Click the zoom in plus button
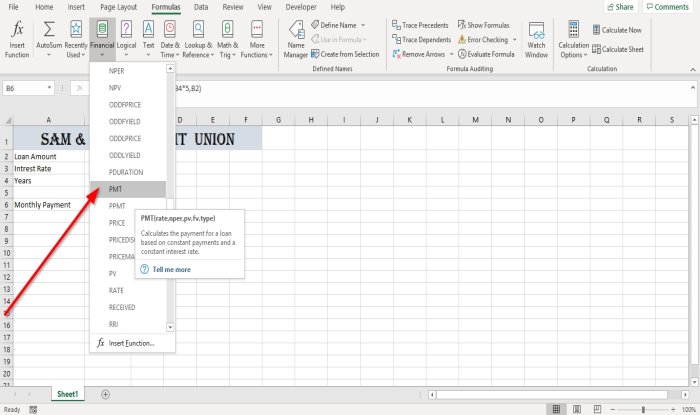 click(673, 409)
